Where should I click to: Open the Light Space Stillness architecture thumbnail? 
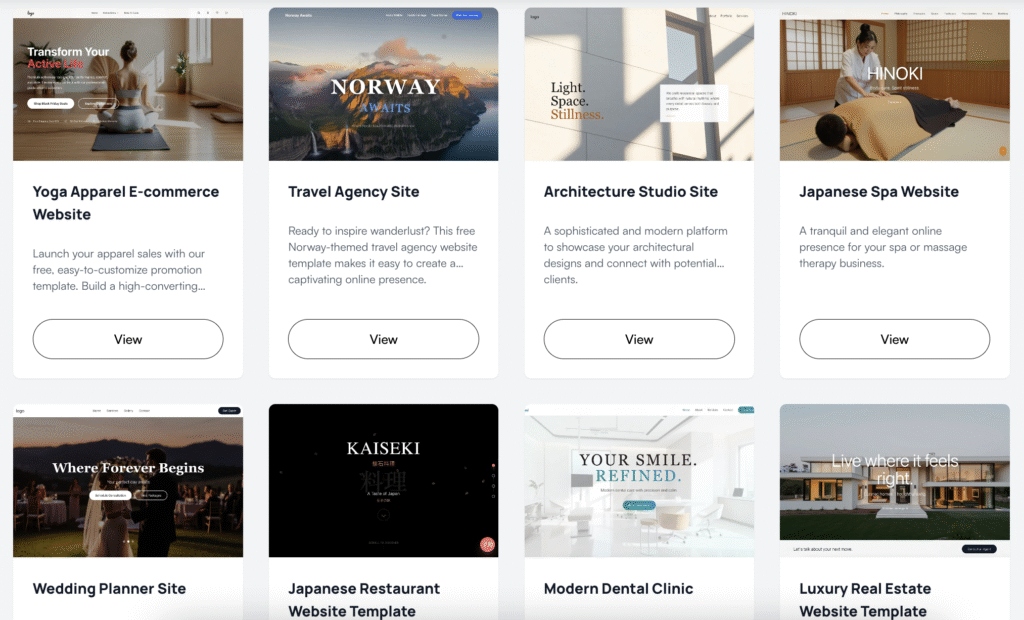pos(639,84)
